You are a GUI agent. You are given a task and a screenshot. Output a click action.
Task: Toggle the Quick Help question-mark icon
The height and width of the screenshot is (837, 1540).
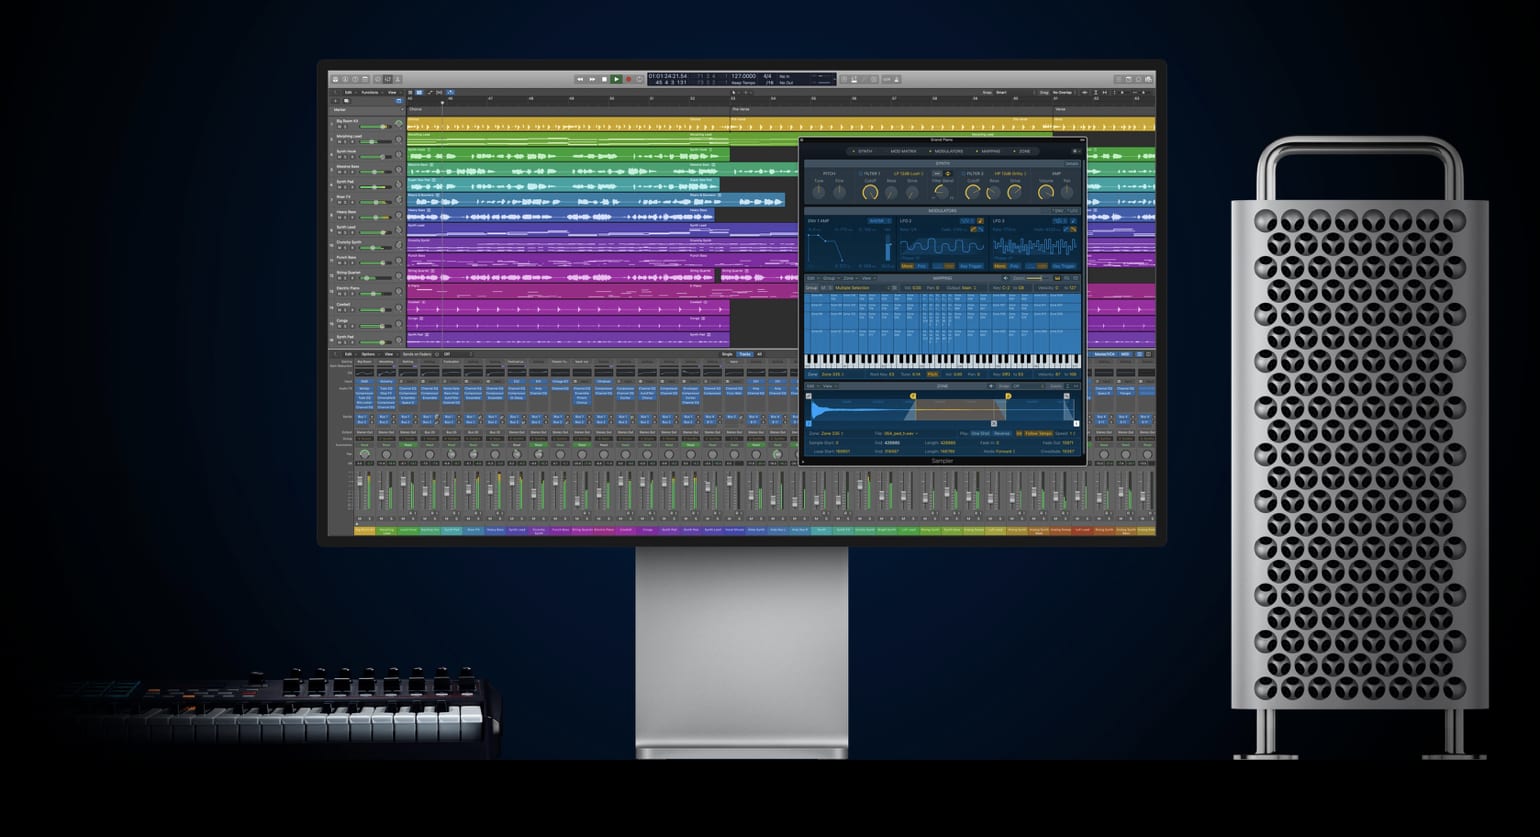pos(355,79)
